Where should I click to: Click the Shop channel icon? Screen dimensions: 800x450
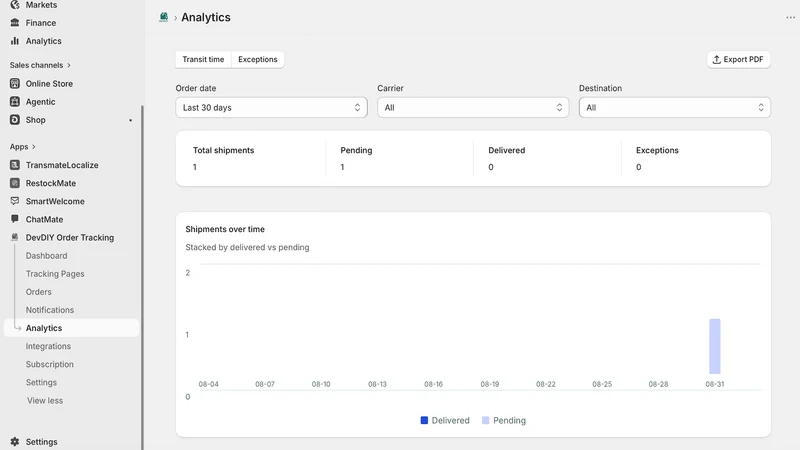[15, 119]
